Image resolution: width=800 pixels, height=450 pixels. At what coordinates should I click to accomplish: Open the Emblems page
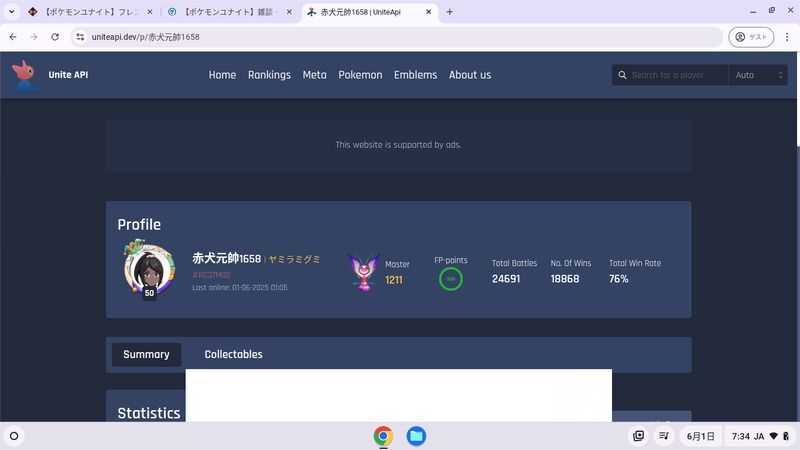tap(415, 75)
